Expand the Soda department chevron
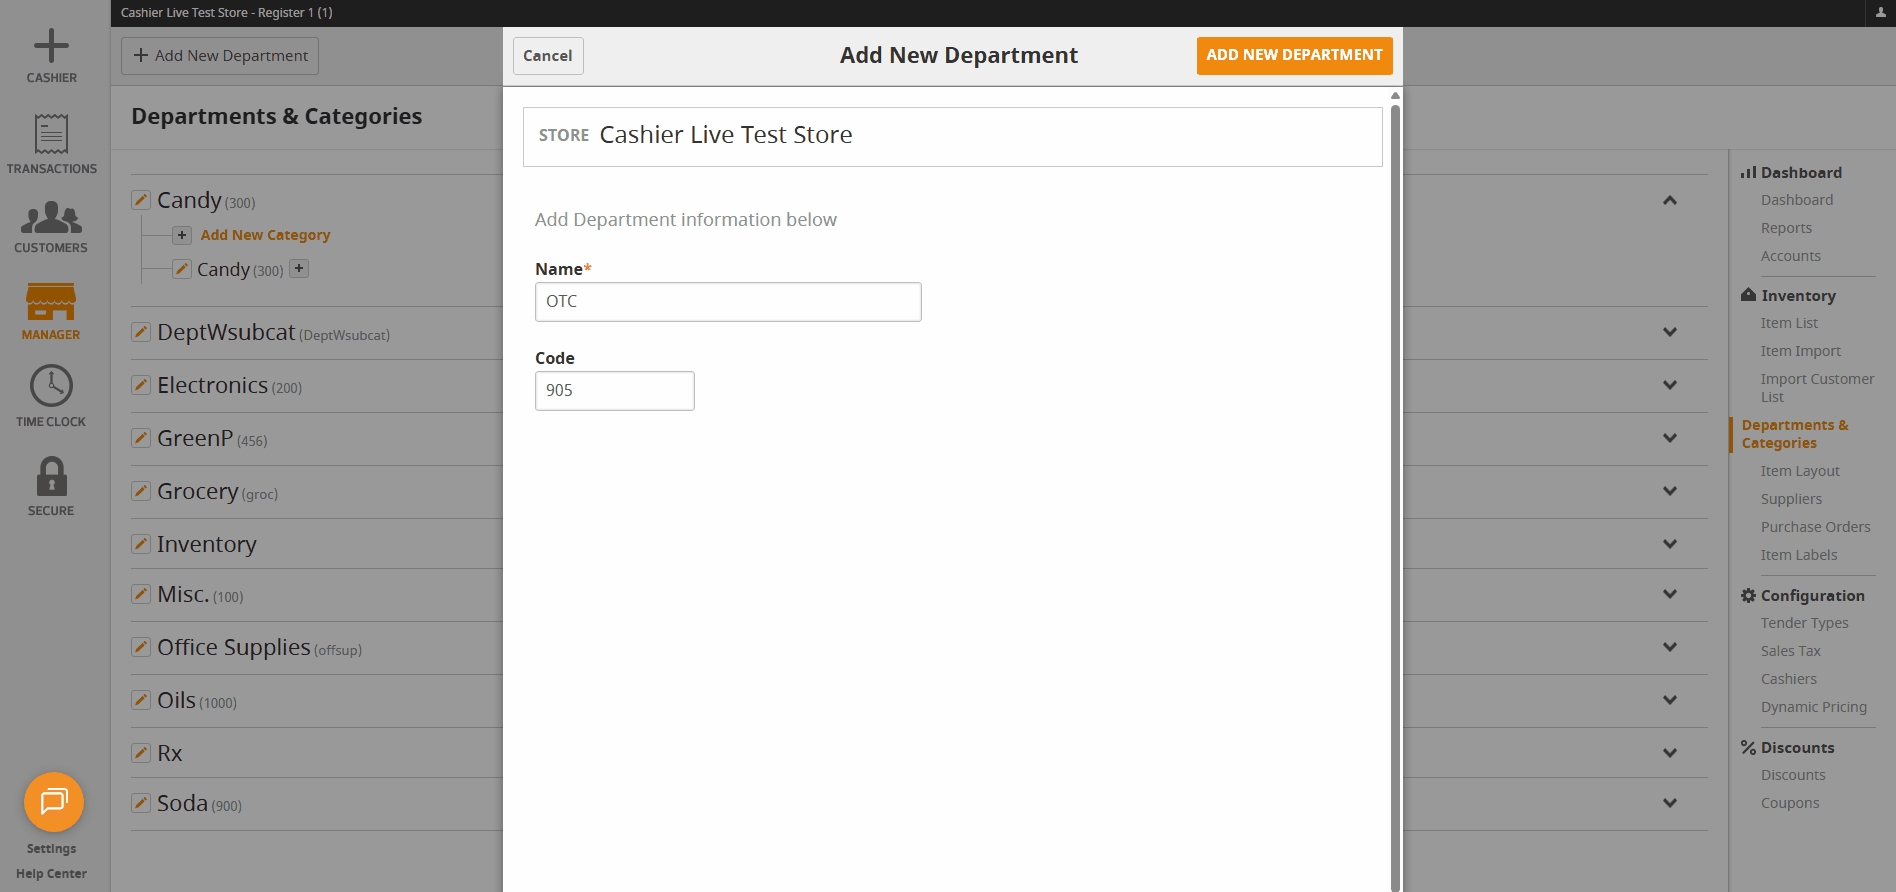 click(x=1670, y=803)
